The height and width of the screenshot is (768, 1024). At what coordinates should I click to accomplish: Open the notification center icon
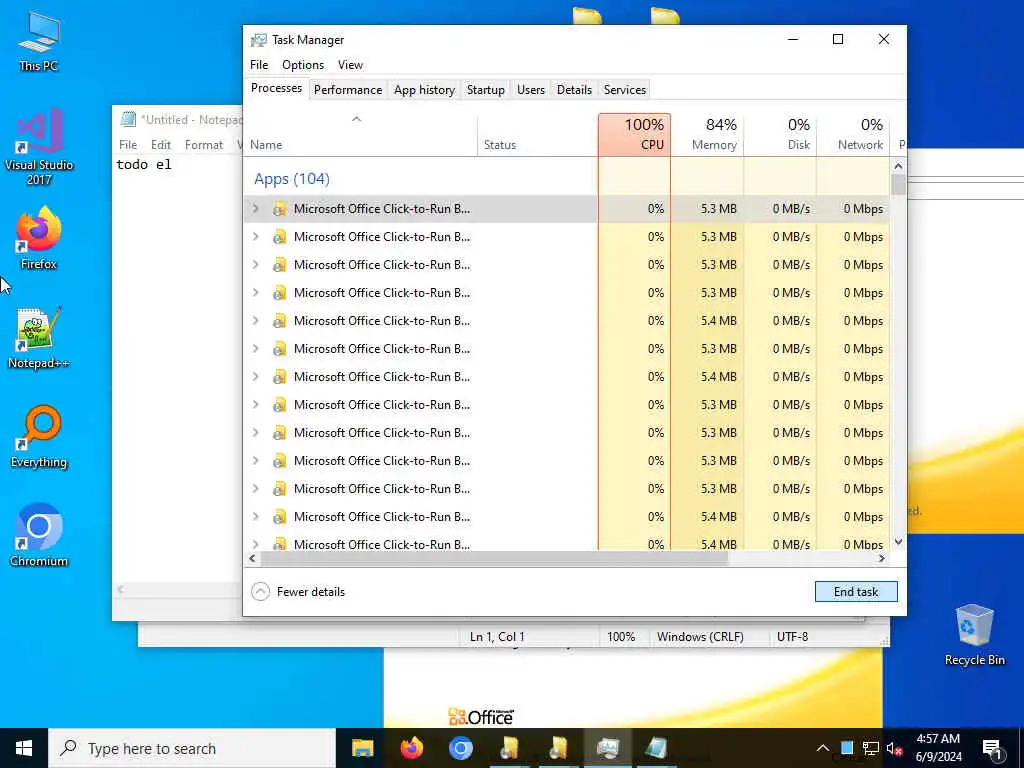click(992, 748)
